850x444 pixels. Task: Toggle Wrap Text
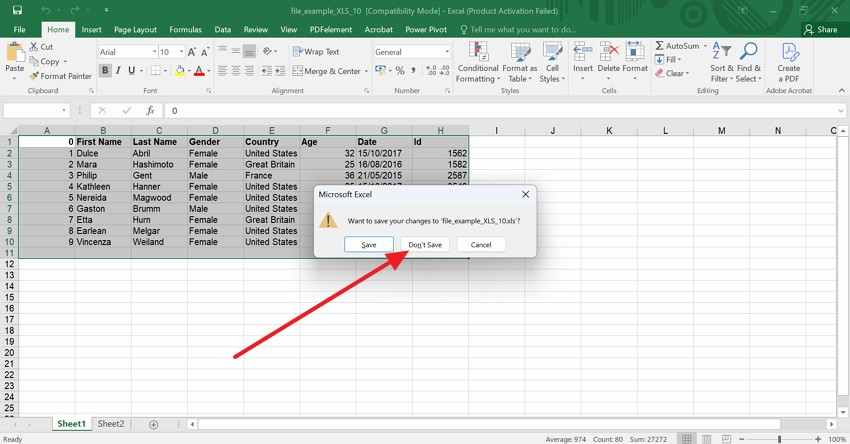[x=316, y=52]
